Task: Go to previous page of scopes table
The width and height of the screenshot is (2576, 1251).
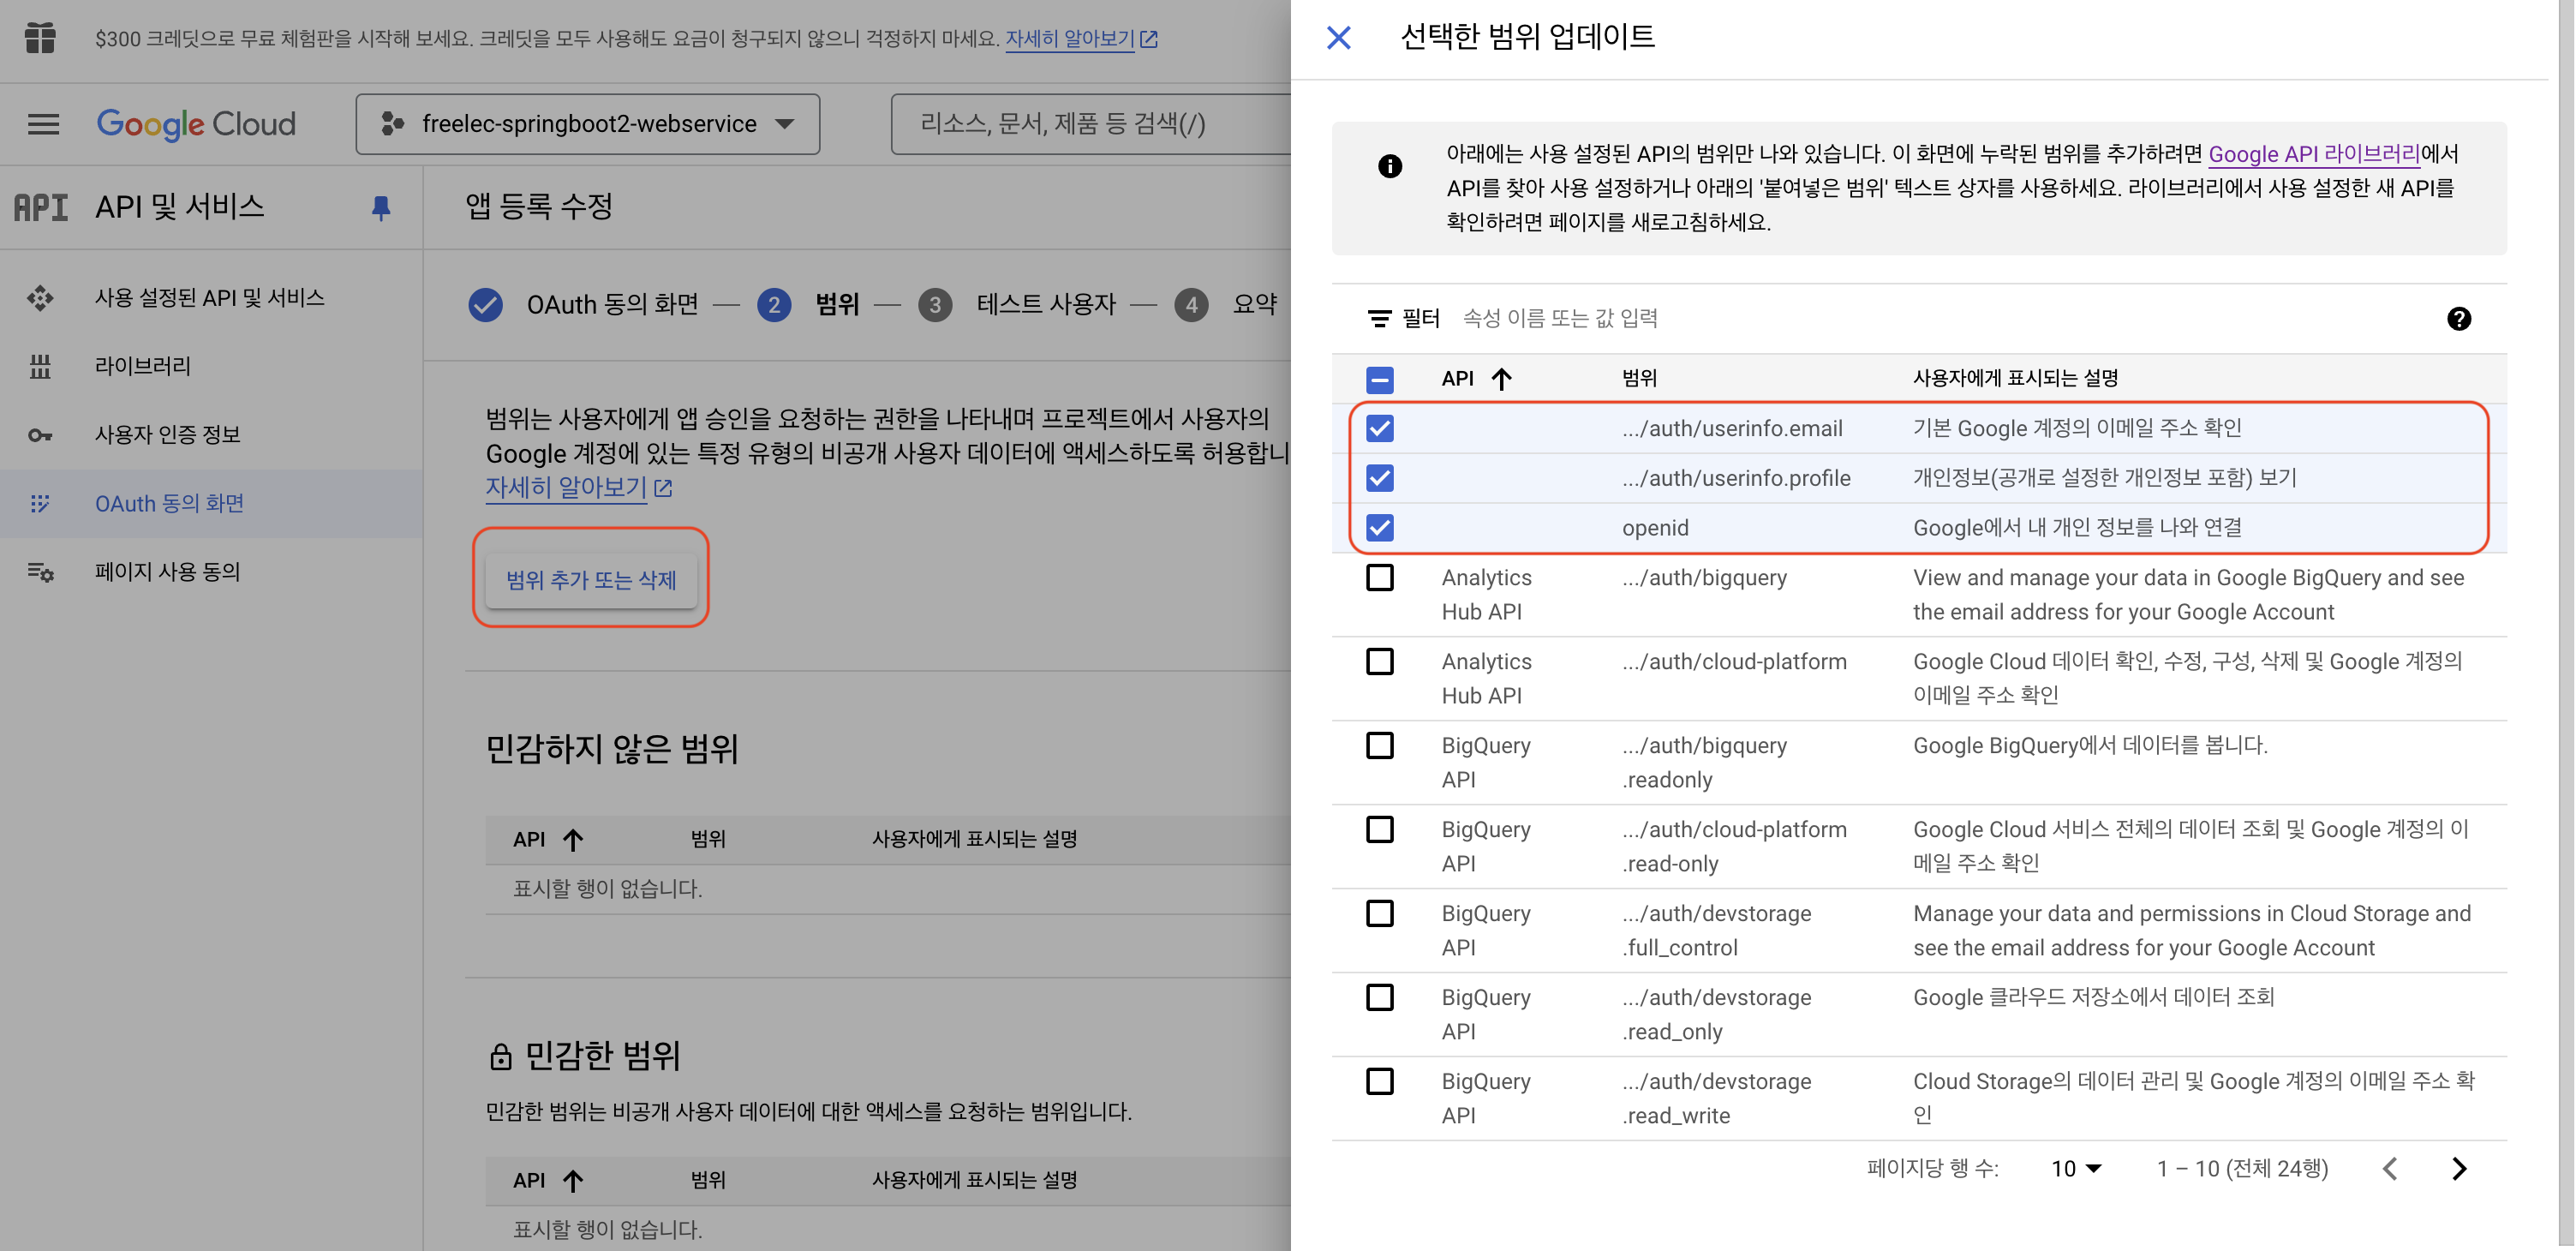Action: coord(2390,1168)
